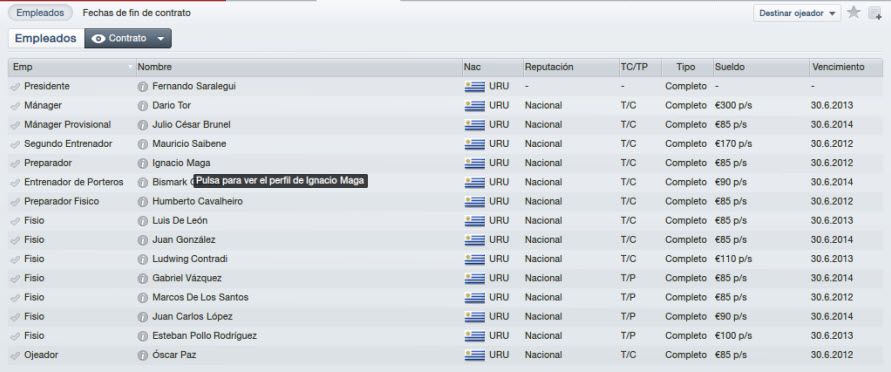Toggle the tick mark on the Mánager Provisional row
891x372 pixels.
pos(15,125)
